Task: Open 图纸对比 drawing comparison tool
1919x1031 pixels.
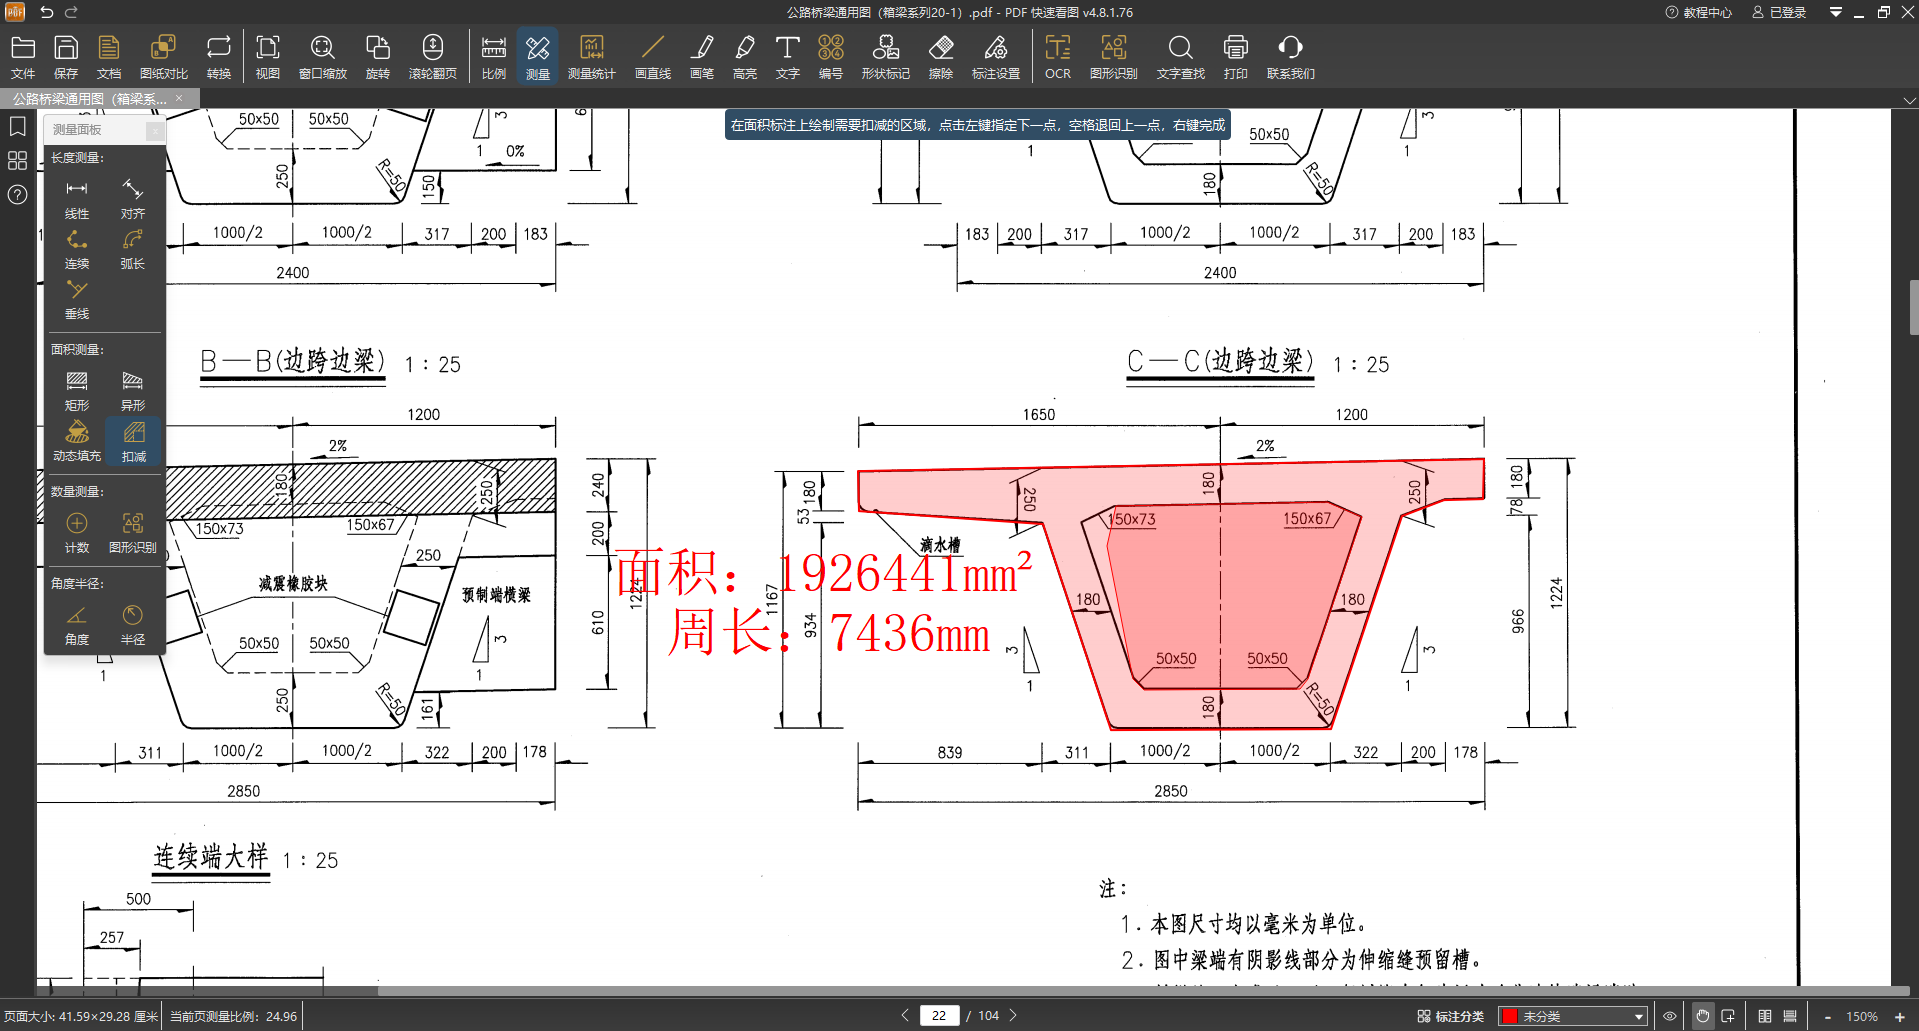Action: coord(163,56)
